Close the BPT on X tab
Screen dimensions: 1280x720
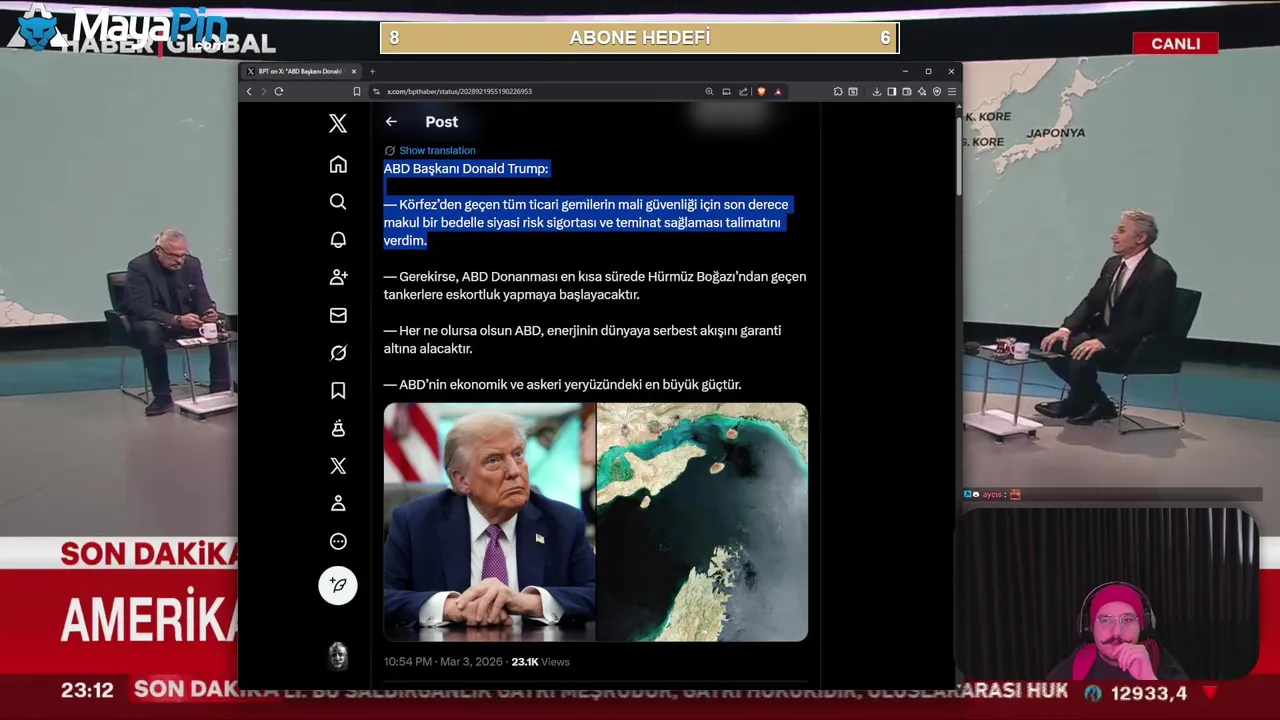[x=353, y=71]
